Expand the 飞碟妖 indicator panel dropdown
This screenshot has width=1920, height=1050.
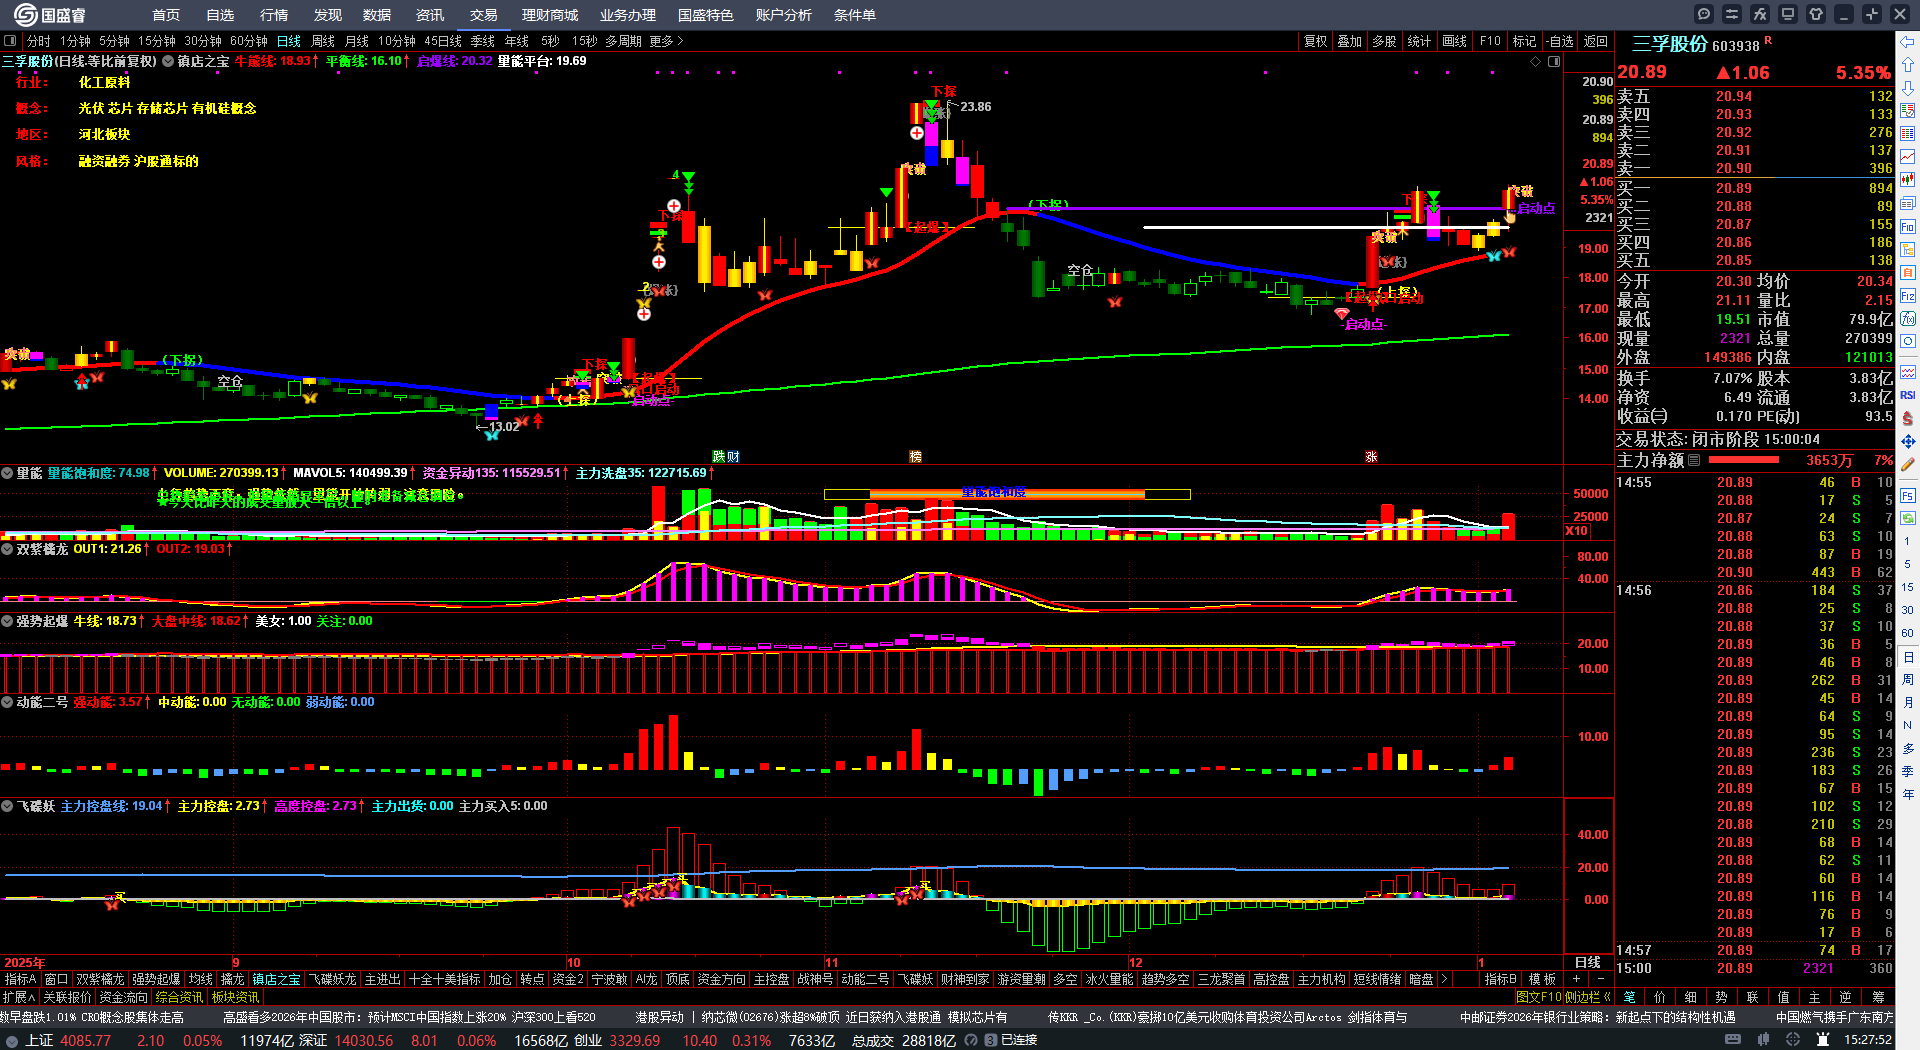[7, 806]
